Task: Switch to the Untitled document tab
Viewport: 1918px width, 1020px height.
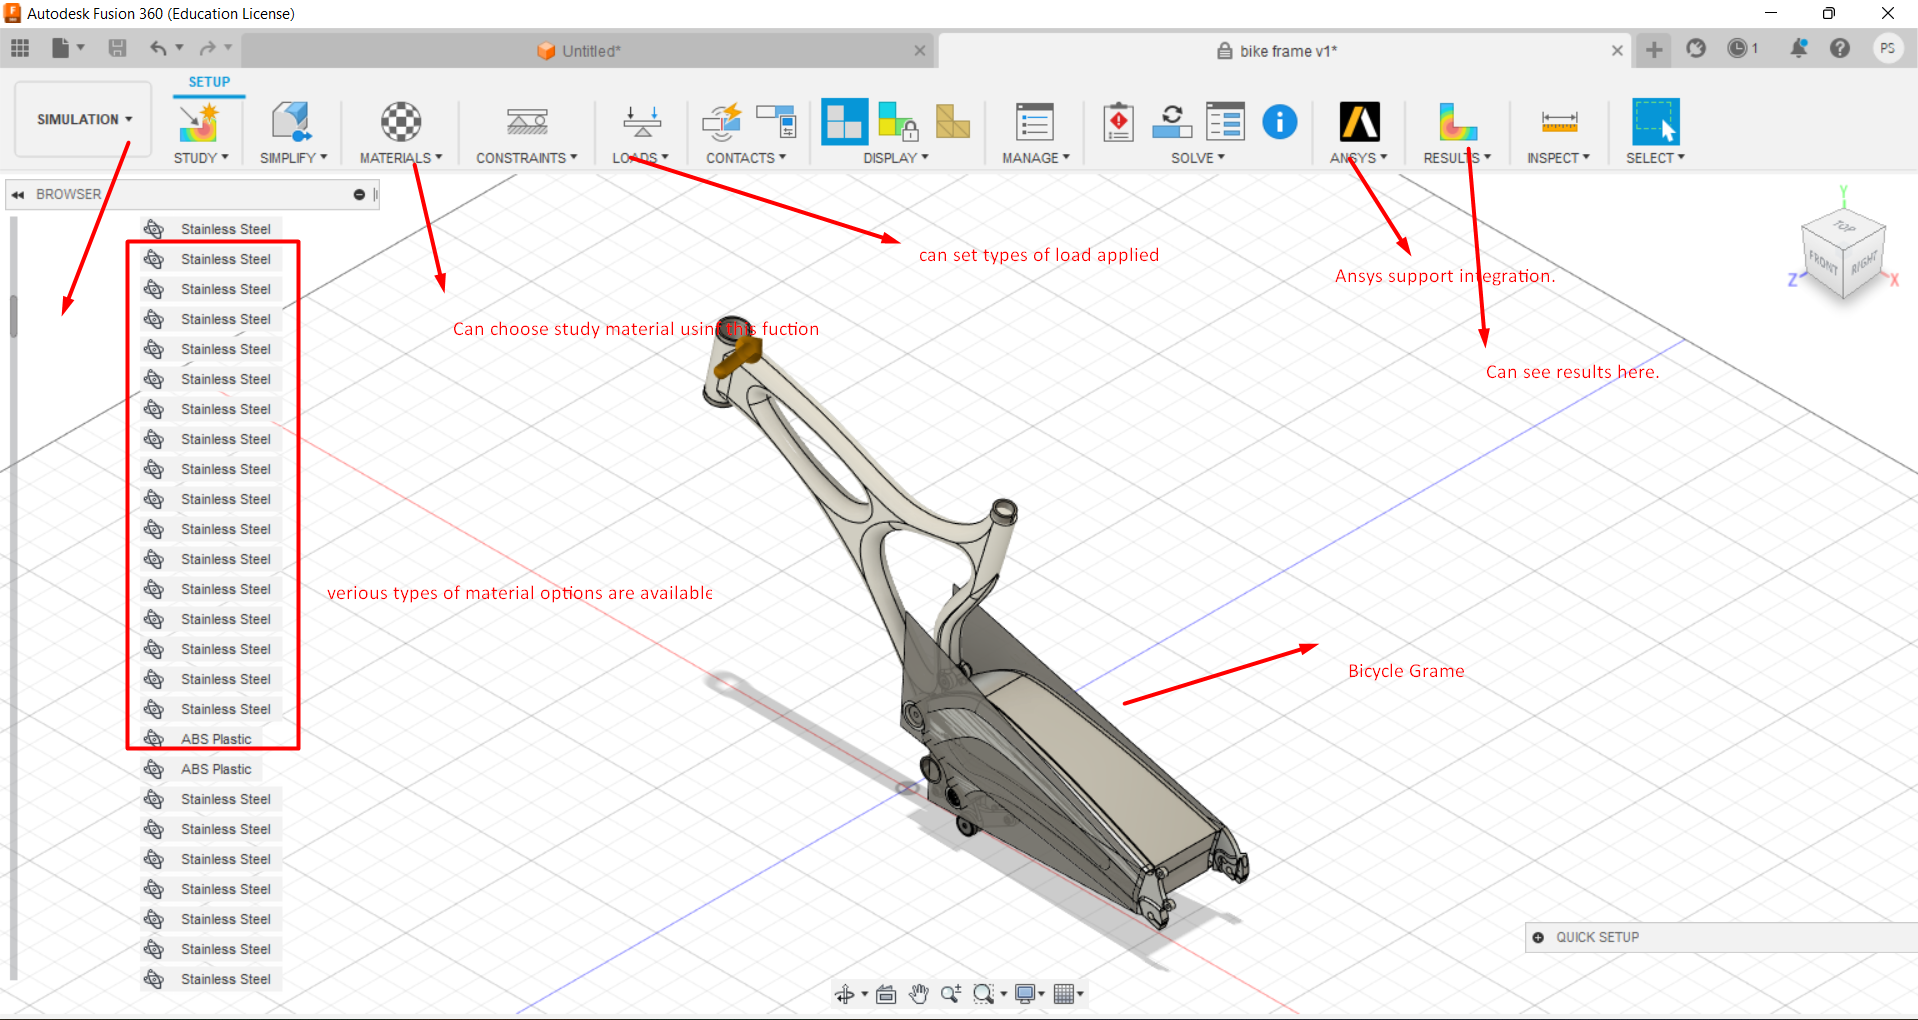Action: tap(588, 51)
